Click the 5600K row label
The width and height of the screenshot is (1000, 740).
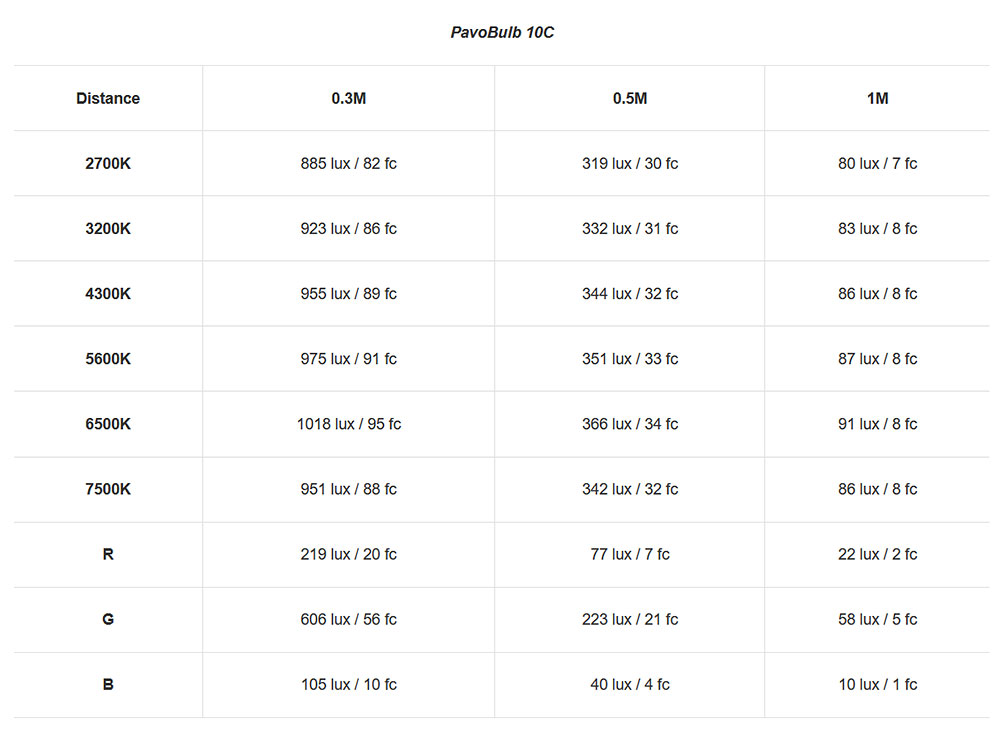point(108,359)
